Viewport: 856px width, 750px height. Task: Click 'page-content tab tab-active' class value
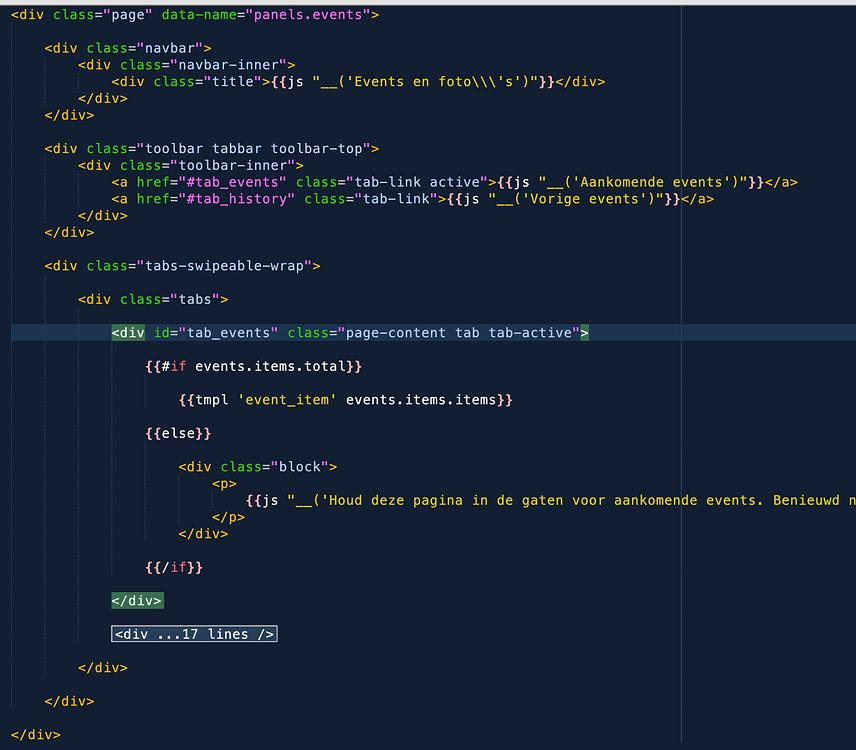click(459, 332)
